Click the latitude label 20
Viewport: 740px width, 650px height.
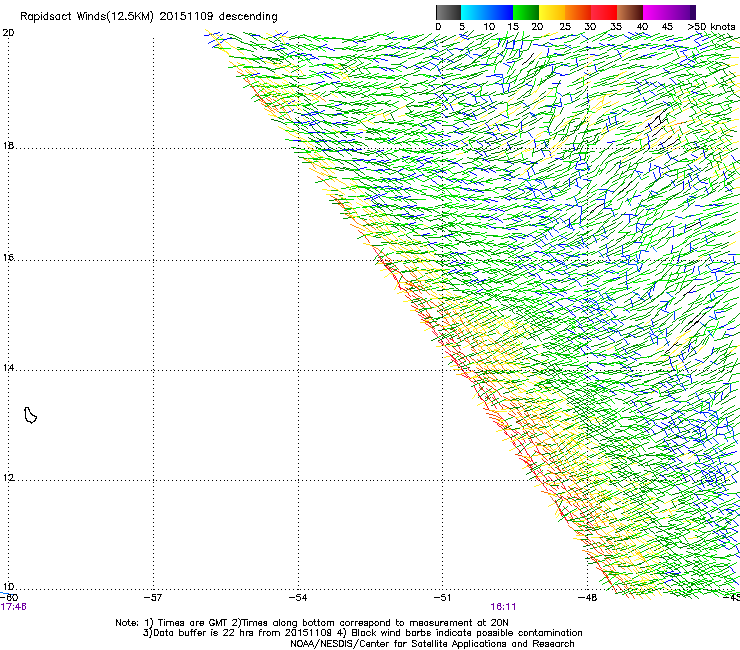(8, 33)
